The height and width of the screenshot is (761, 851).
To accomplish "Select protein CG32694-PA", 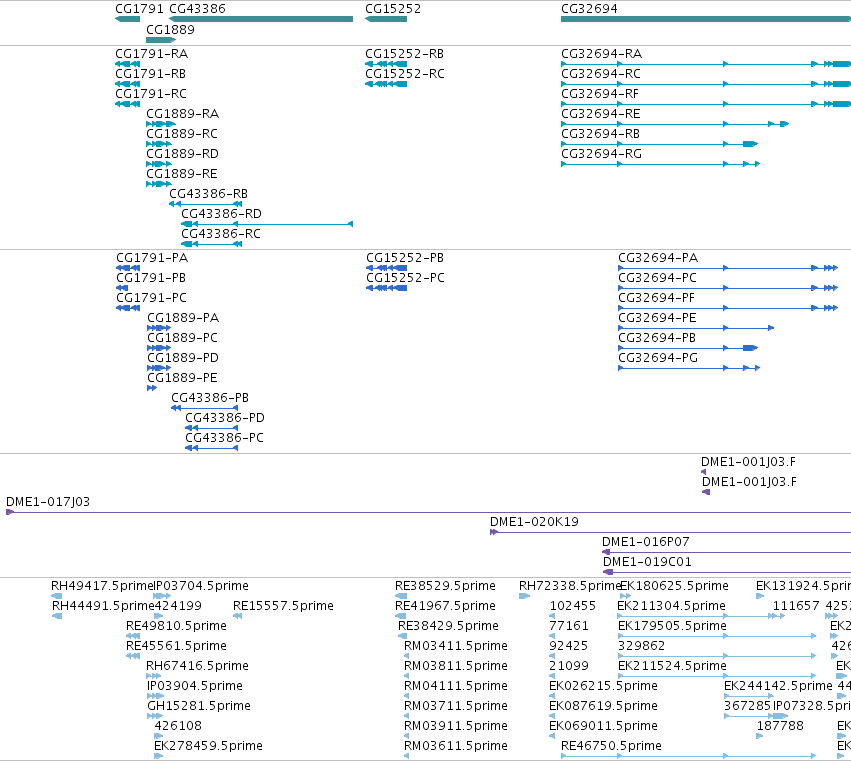I will (658, 258).
